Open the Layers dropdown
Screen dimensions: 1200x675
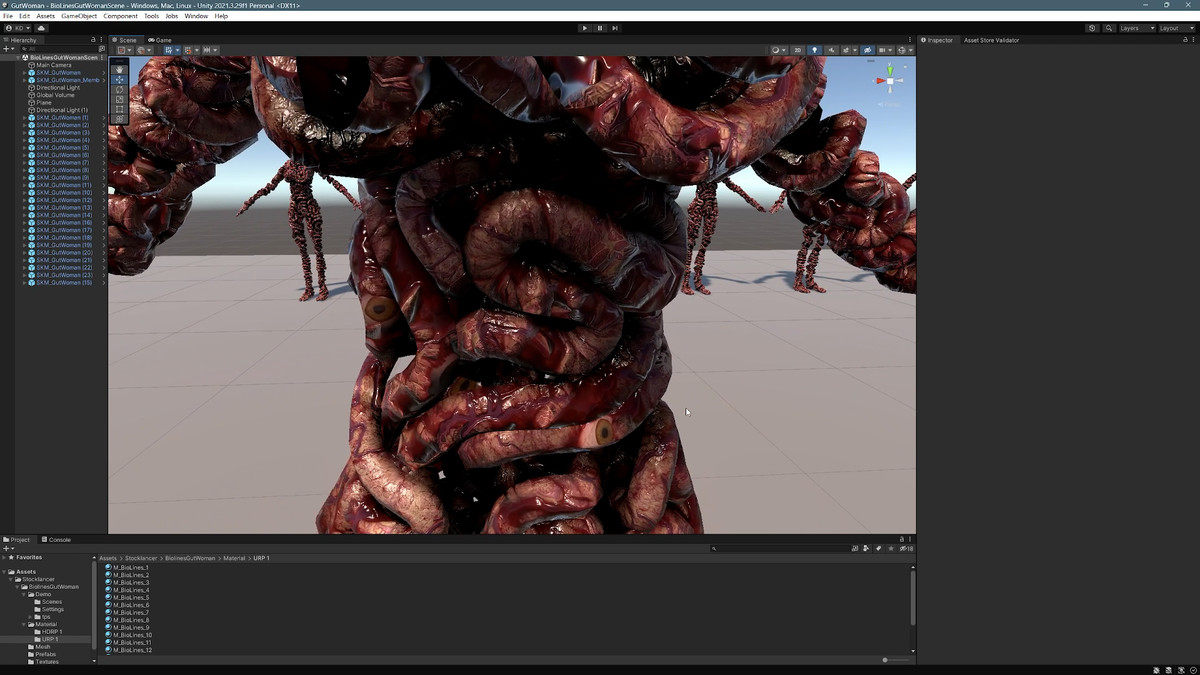[1136, 28]
